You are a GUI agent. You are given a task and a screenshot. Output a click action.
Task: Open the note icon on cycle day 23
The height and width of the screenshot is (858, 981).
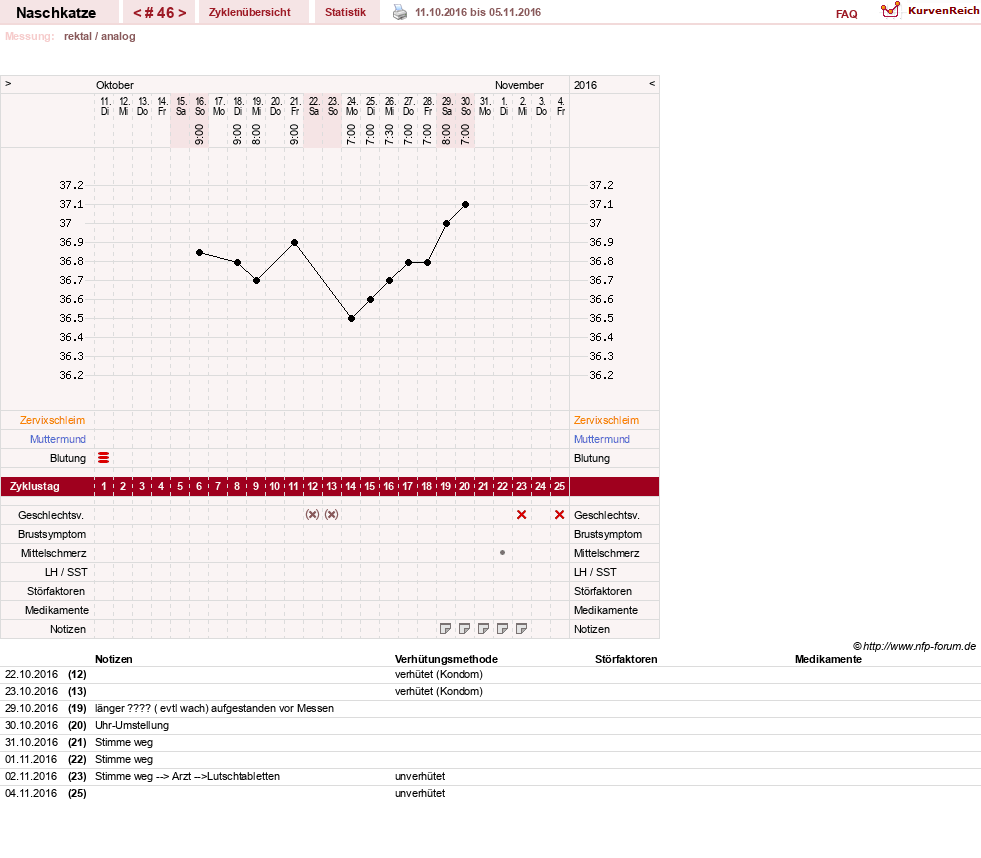(x=521, y=628)
